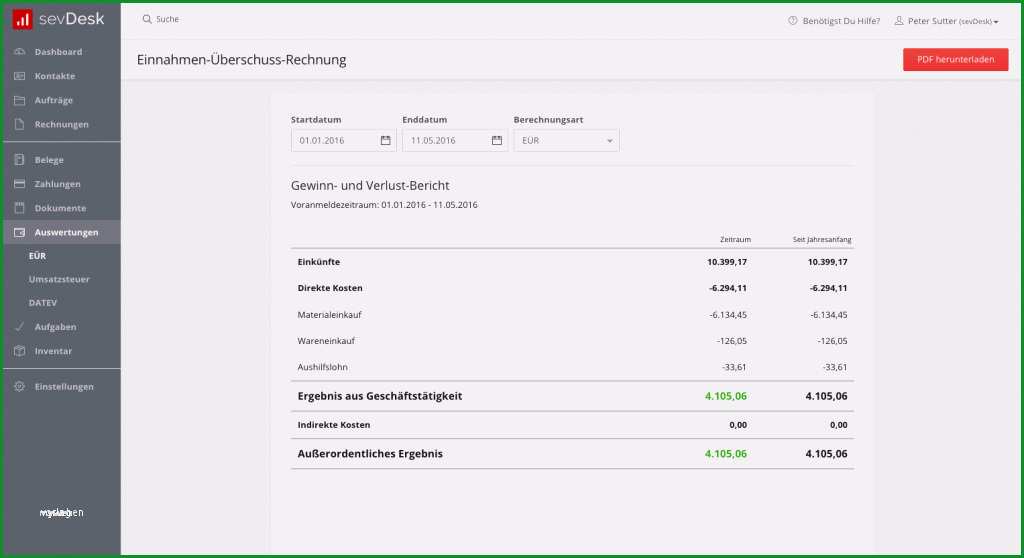Click the Benötigst Du Hilfe? link

pos(834,21)
